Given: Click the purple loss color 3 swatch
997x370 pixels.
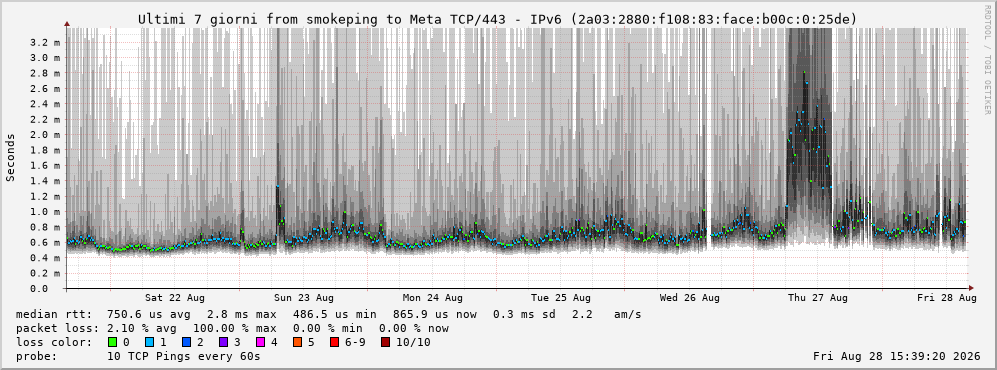Looking at the screenshot, I should [222, 343].
